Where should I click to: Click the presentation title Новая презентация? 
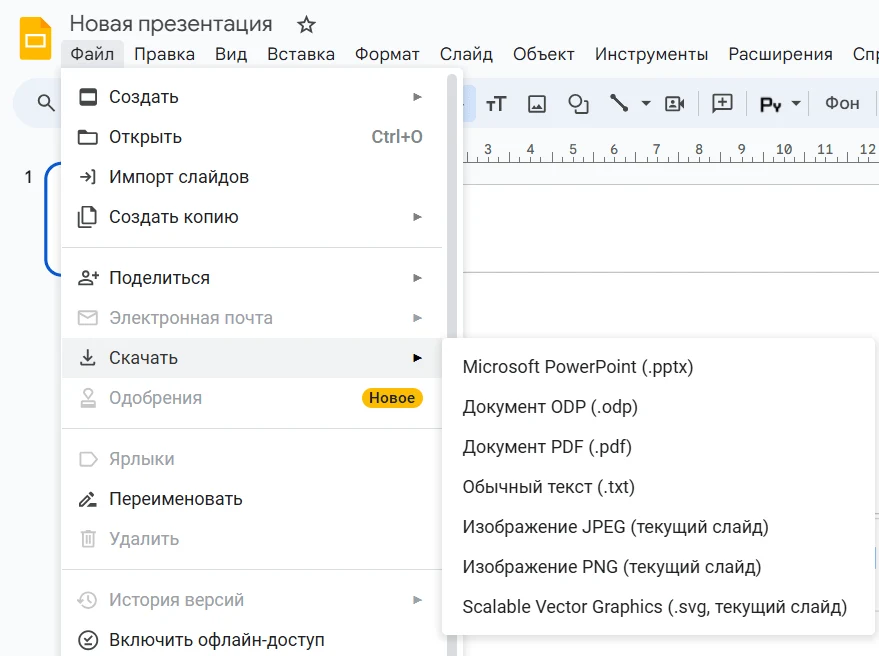(x=171, y=24)
